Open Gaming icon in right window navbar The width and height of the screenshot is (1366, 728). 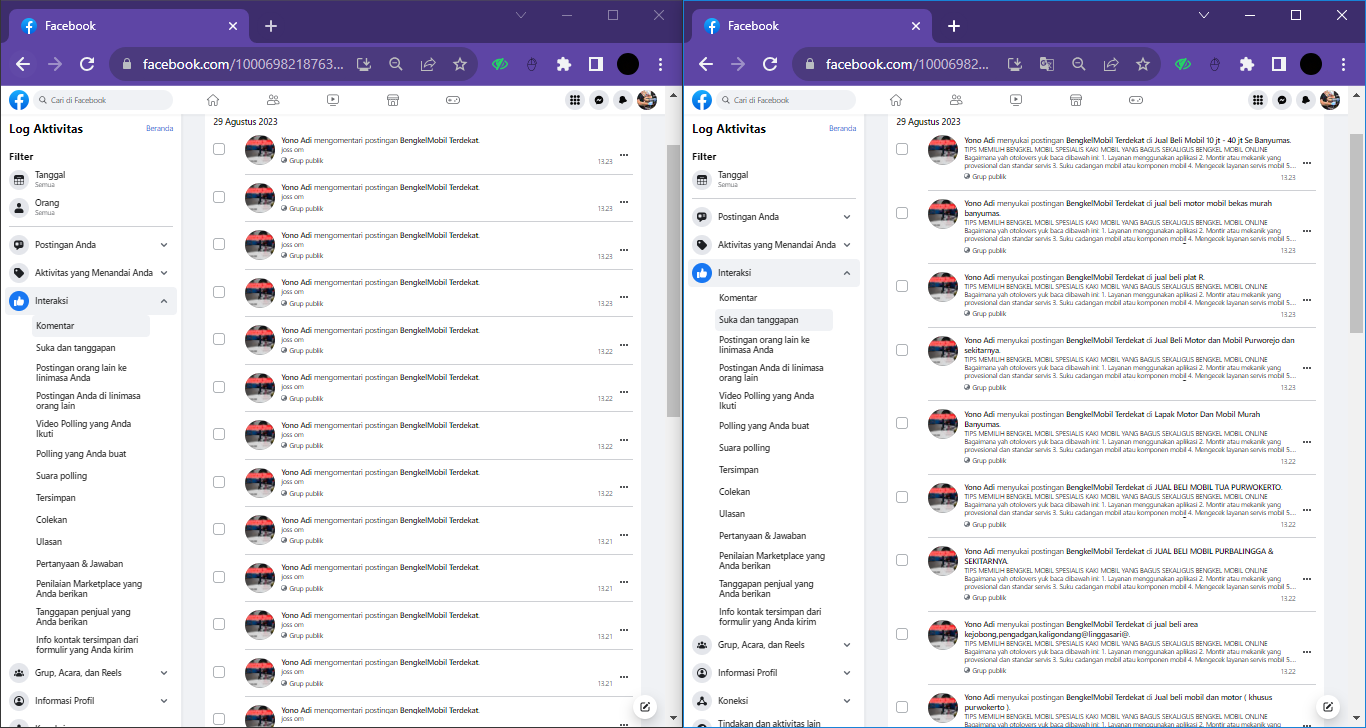(x=1136, y=100)
